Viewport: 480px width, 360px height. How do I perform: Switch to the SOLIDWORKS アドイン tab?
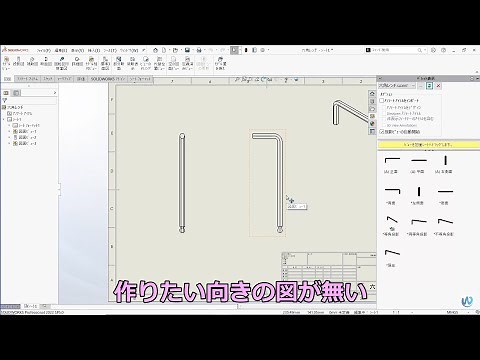click(x=107, y=79)
